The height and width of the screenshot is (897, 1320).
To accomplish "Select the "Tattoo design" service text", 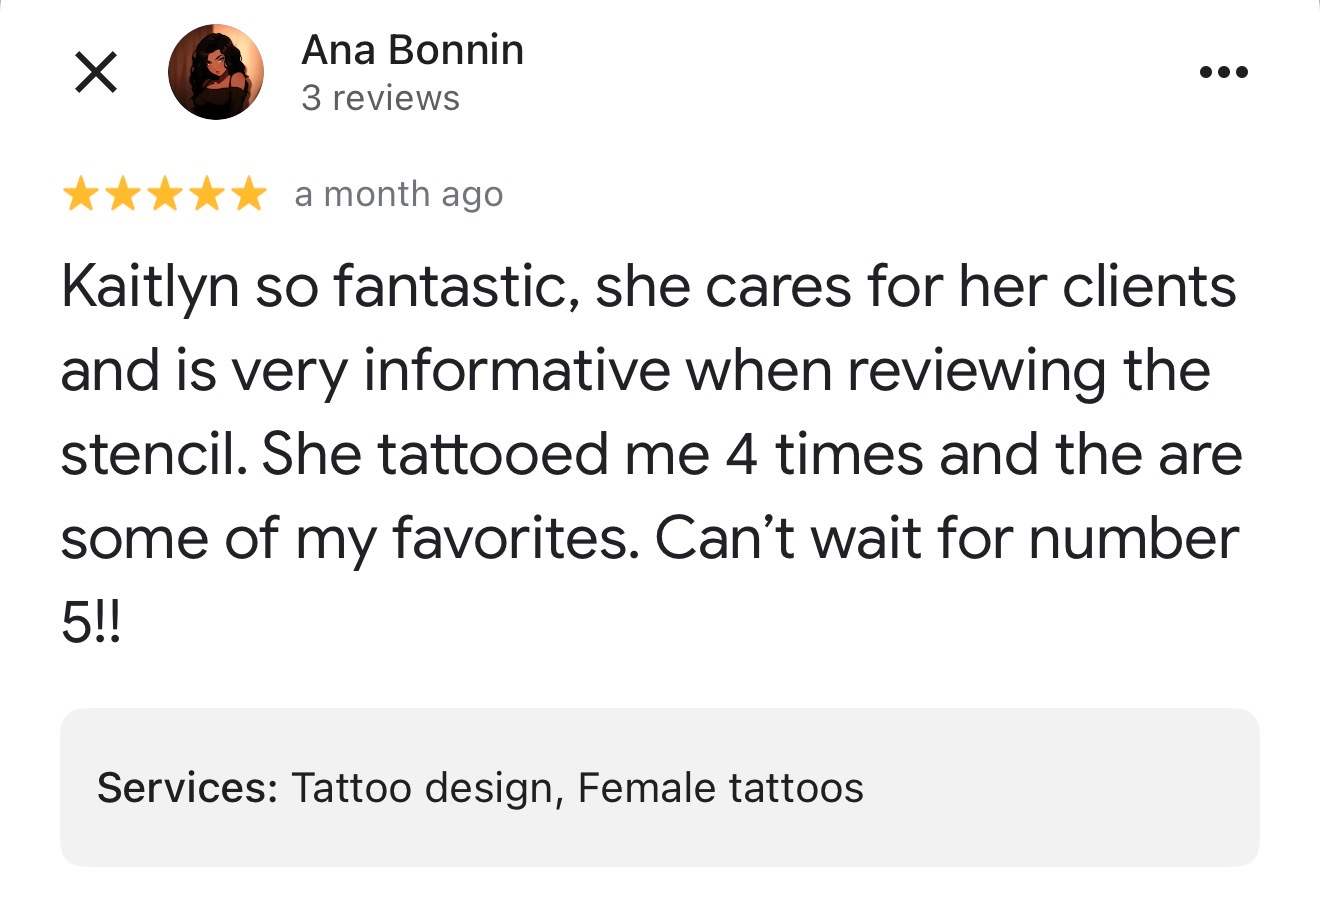I will [421, 788].
